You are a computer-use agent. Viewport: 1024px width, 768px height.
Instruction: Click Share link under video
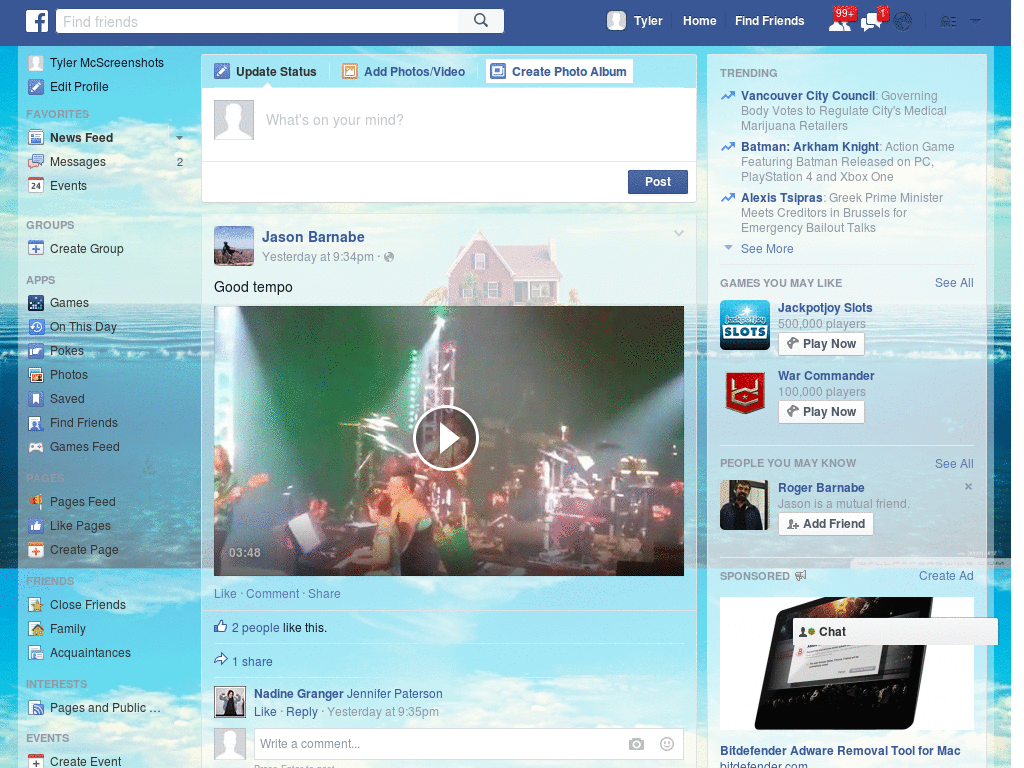point(324,594)
